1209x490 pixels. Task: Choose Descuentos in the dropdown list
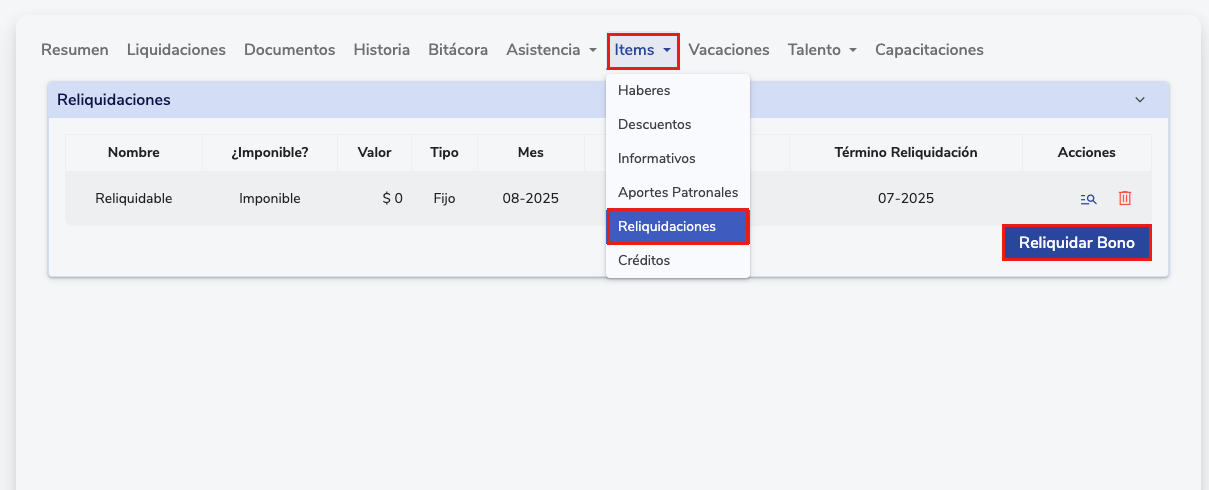(x=654, y=124)
